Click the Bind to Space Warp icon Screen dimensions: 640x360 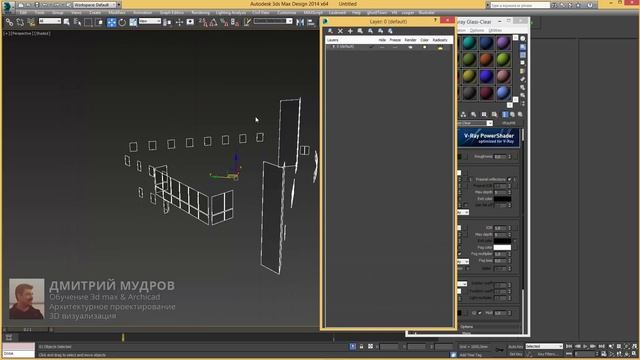(x=31, y=22)
